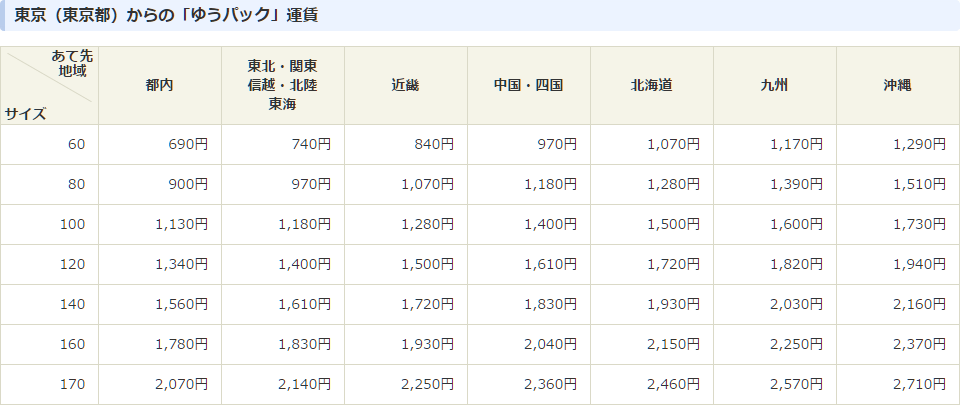Click the 近畿 column header
The width and height of the screenshot is (960, 405).
point(405,86)
